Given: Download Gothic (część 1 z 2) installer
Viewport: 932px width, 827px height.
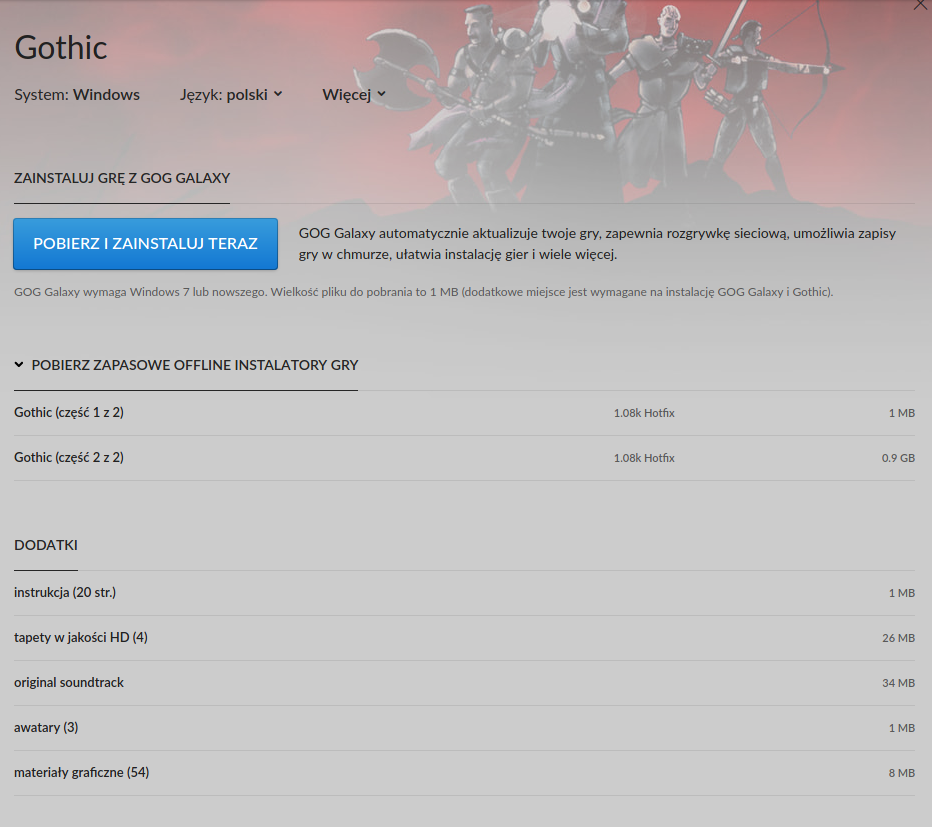Looking at the screenshot, I should tap(464, 413).
